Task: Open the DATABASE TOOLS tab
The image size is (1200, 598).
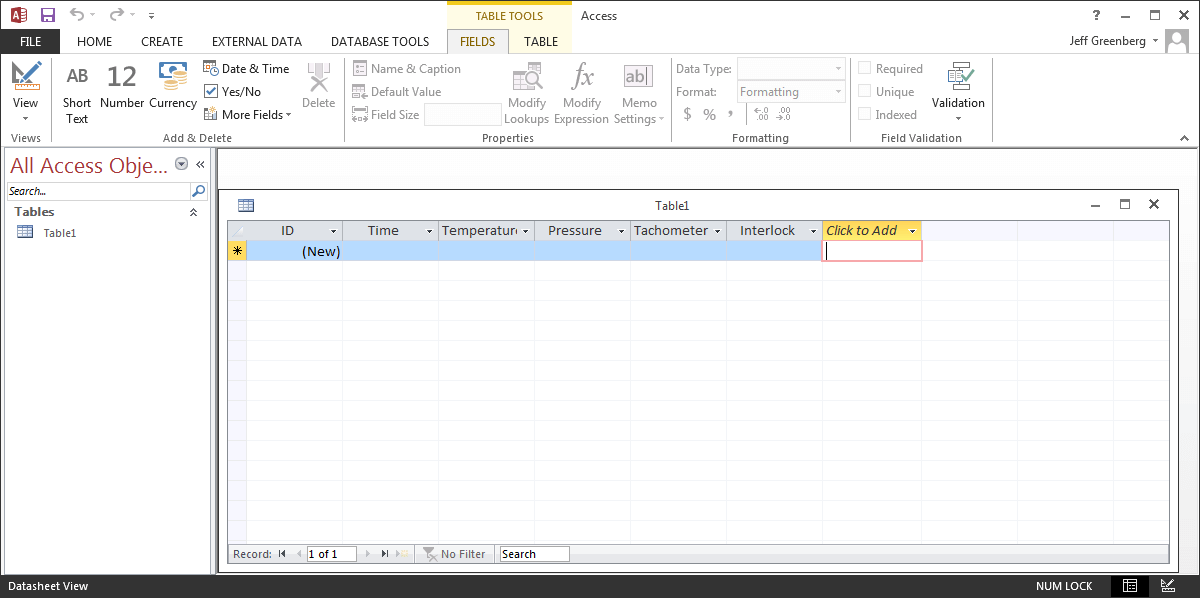Action: coord(380,42)
